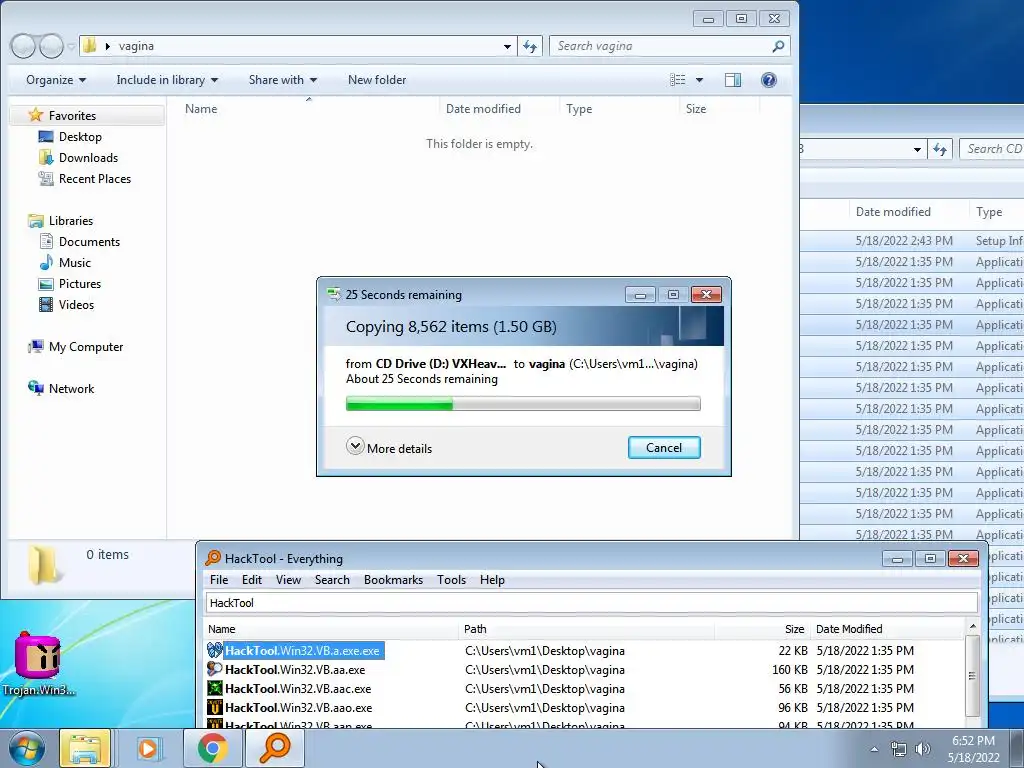This screenshot has width=1024, height=768.
Task: Open the Share with dropdown
Action: point(283,80)
